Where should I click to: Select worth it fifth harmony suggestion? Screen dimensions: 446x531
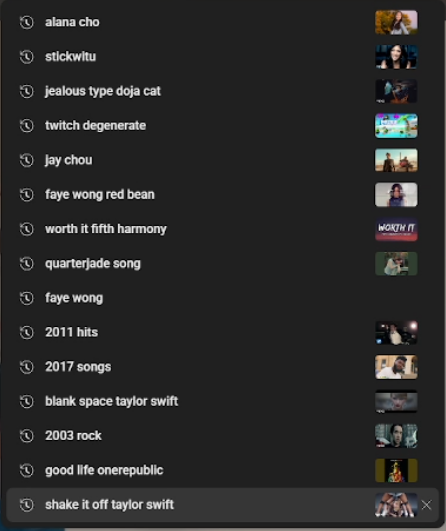222,229
